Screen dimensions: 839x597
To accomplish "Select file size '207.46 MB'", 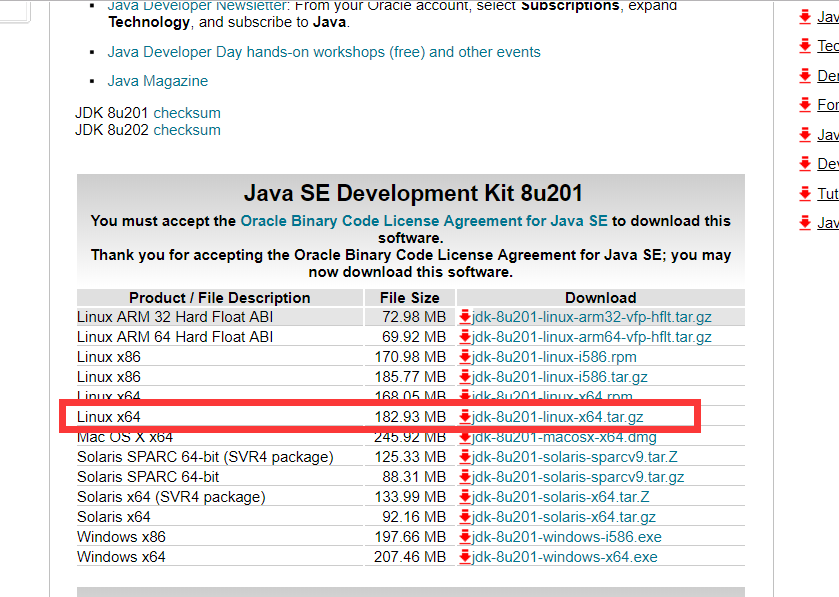I will [x=410, y=557].
